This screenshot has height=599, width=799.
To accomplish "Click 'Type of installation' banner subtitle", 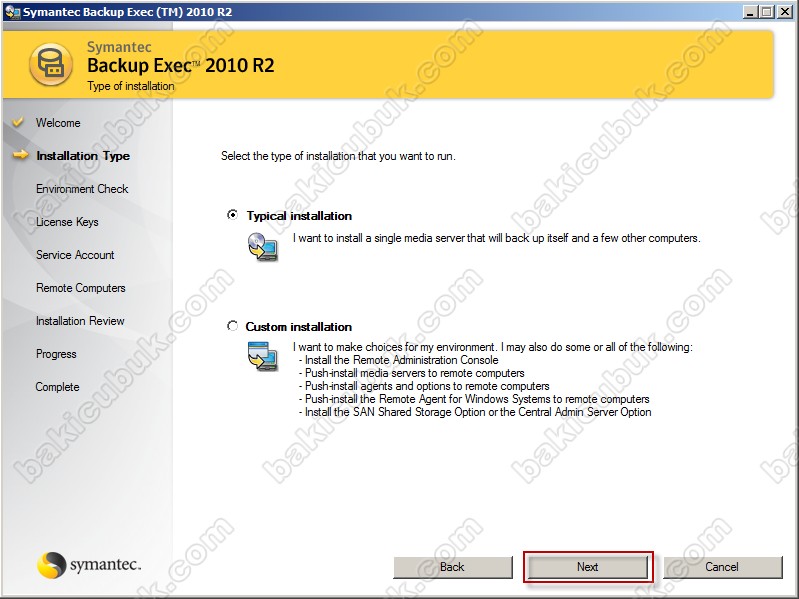I will 131,86.
